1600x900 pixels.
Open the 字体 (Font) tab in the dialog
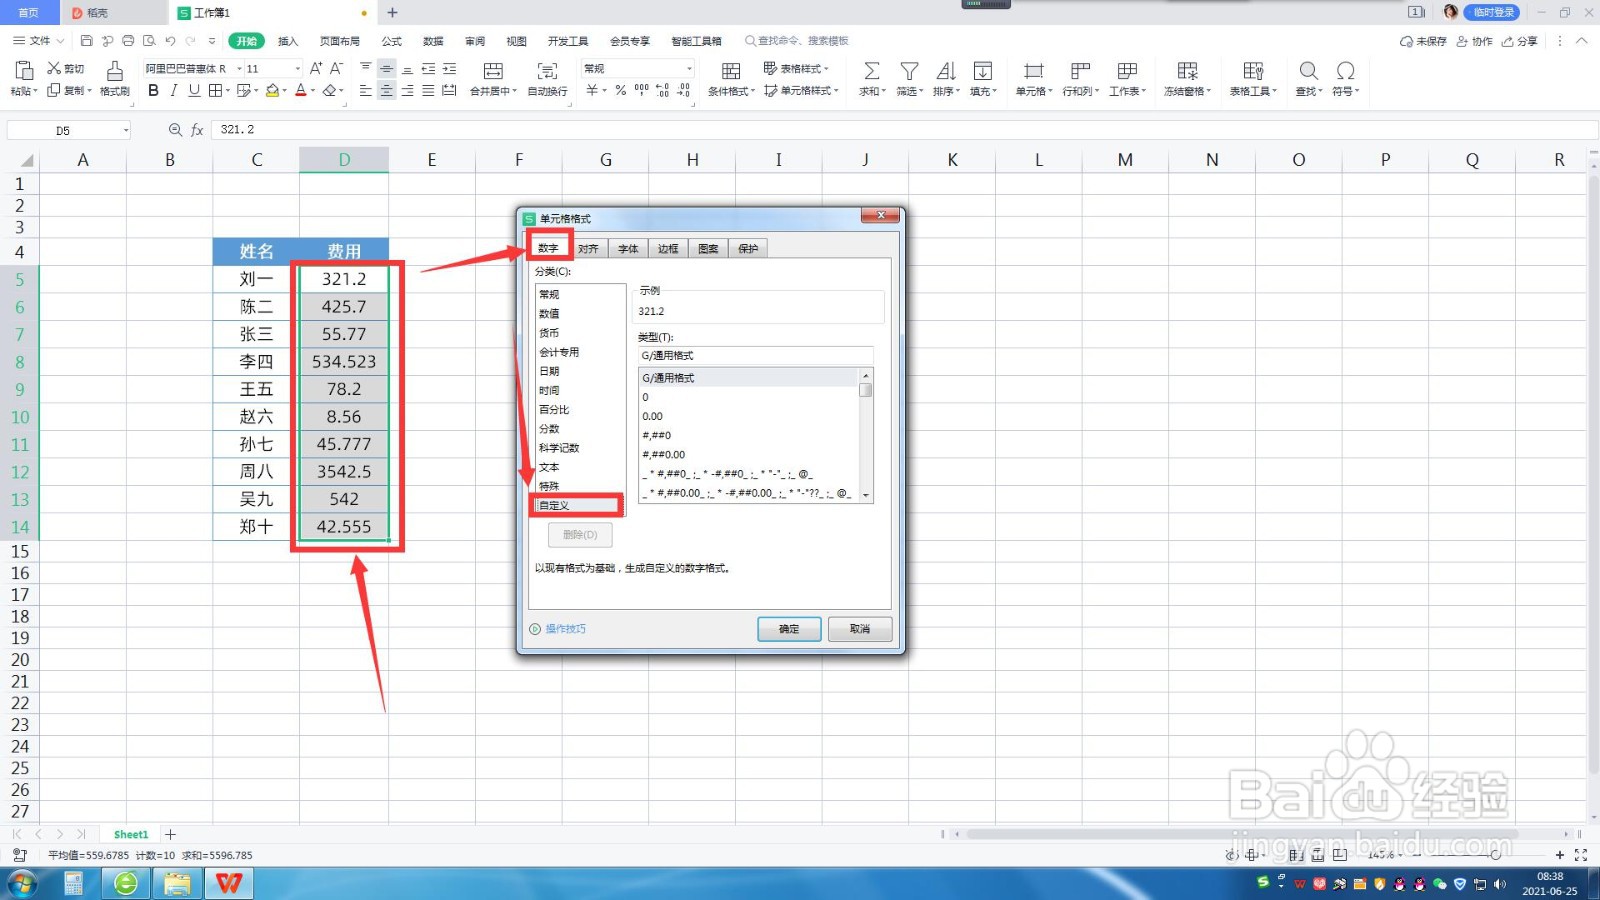(628, 249)
